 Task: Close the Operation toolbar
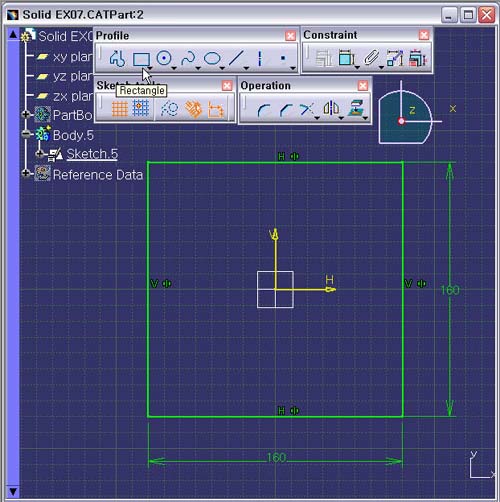[363, 86]
